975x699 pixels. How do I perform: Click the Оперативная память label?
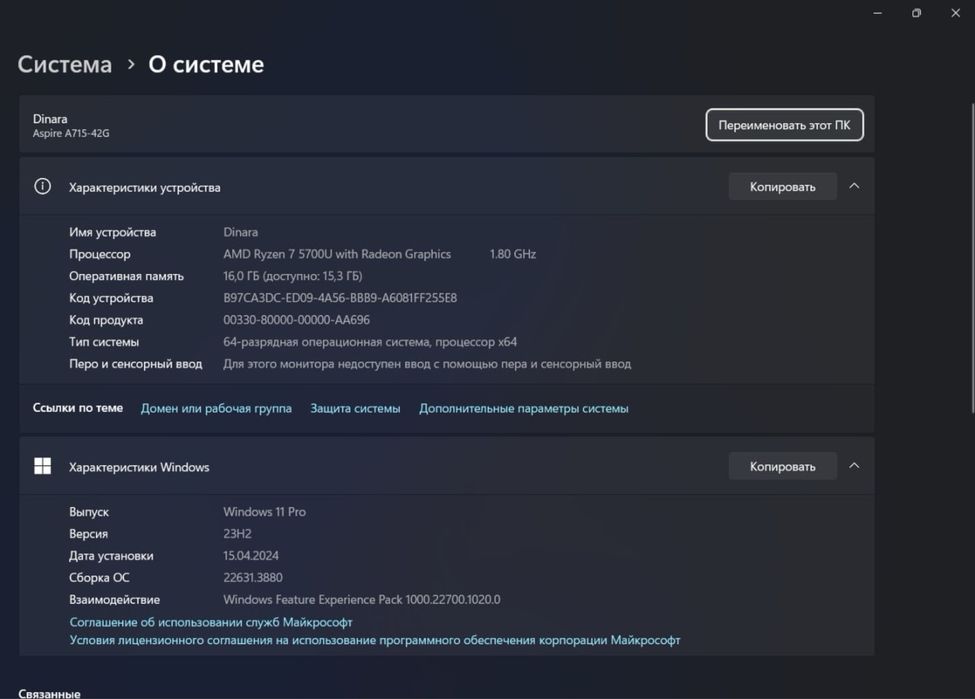coord(126,276)
